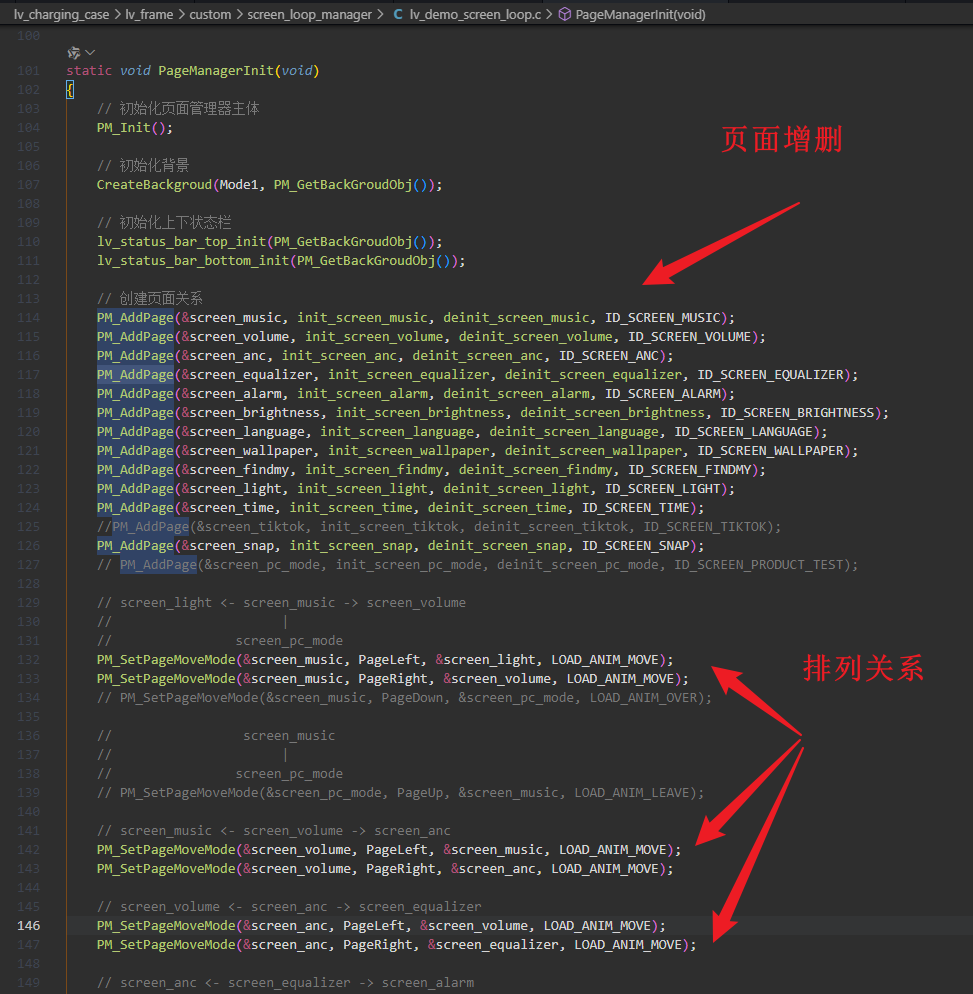Click the comment '// 初始化上下状态栏'
This screenshot has height=994, width=973.
tap(164, 223)
